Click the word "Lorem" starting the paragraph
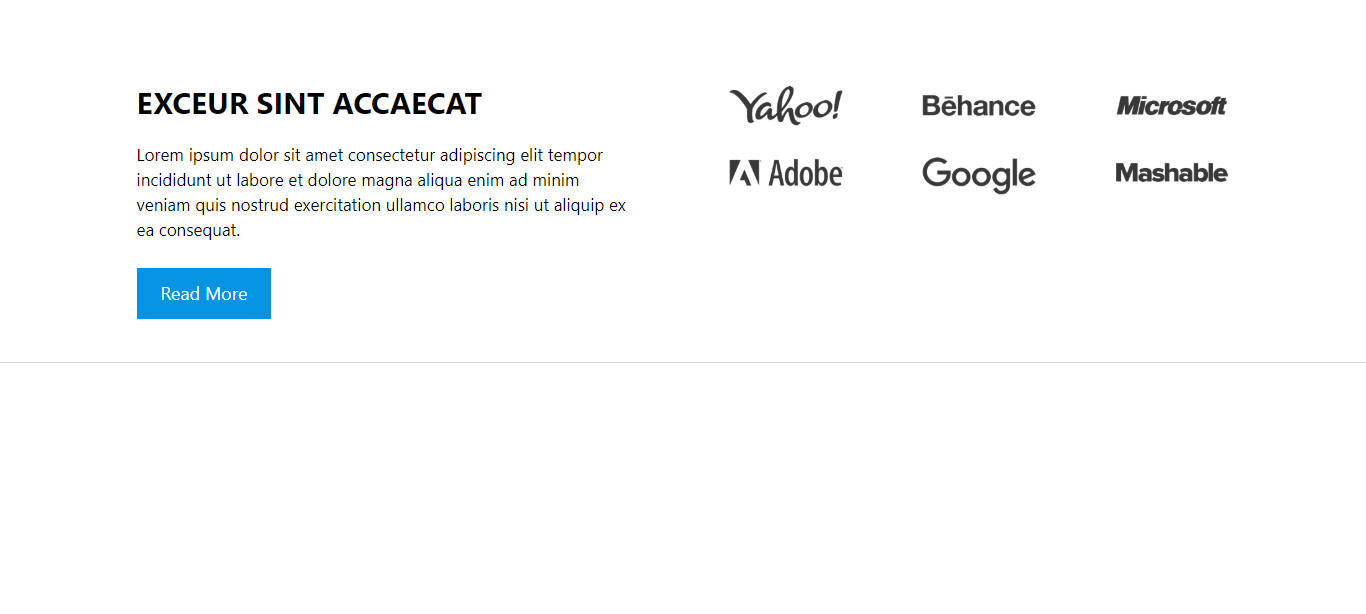1366x614 pixels. [x=160, y=155]
